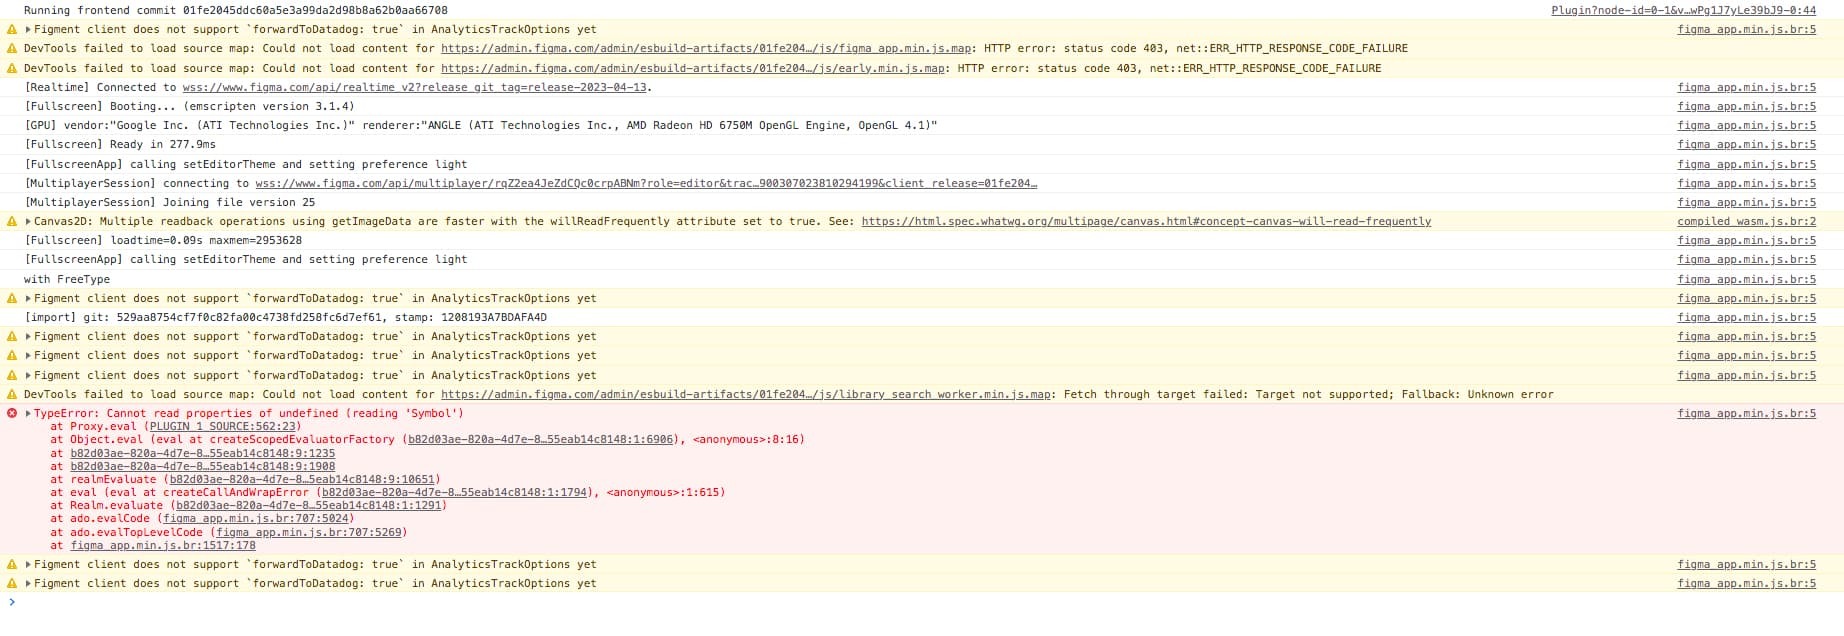Open source link on the Ready in 277.9ms row
Image resolution: width=1844 pixels, height=636 pixels.
coord(1746,144)
